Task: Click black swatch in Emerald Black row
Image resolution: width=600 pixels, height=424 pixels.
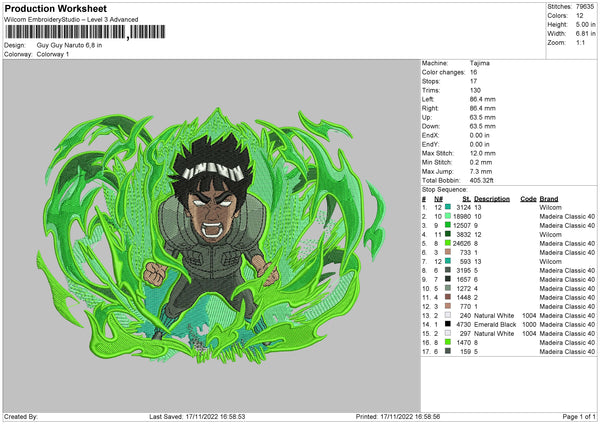Action: click(448, 324)
